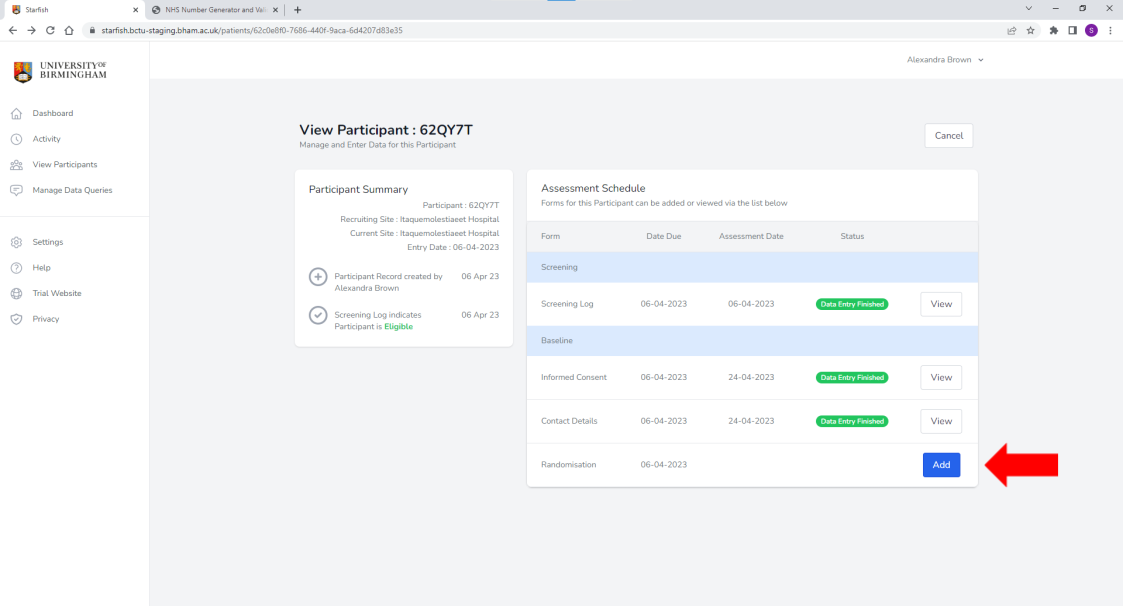Screen dimensions: 1123x606
Task: Click the Dashboard home icon
Action: (16, 113)
